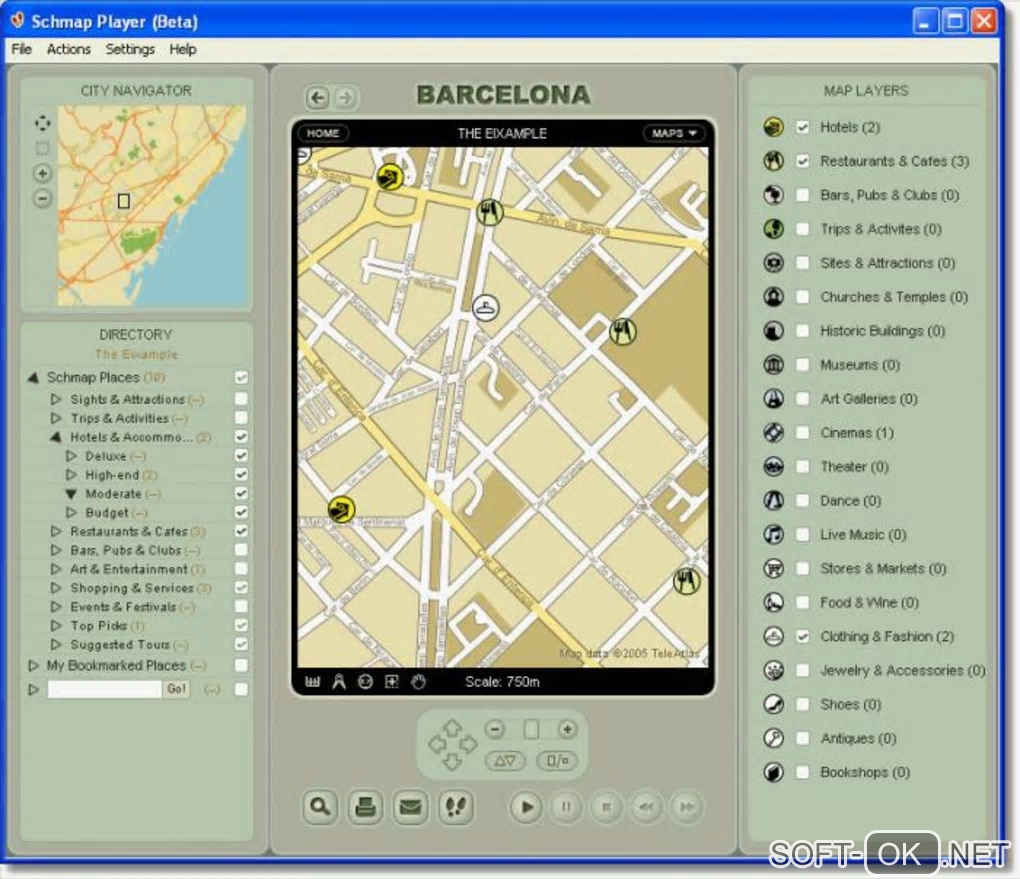This screenshot has height=879, width=1020.
Task: Pan the main map to the left
Action: click(436, 743)
